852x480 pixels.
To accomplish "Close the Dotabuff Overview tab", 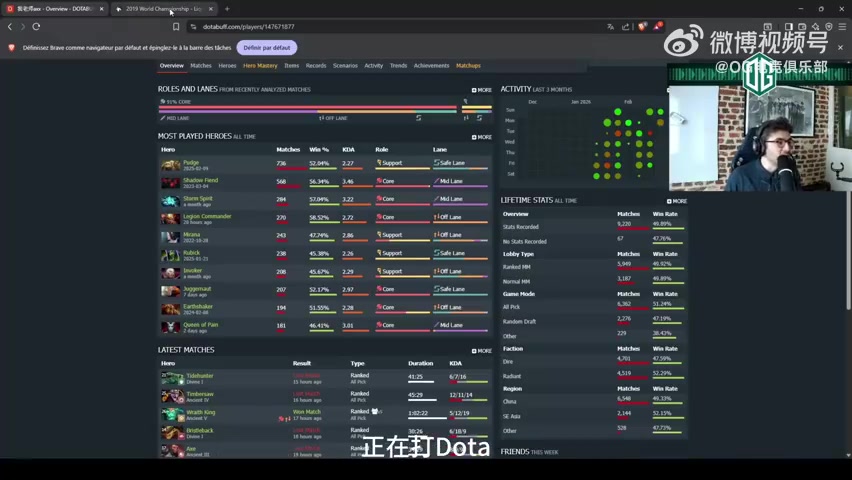I will click(x=102, y=9).
